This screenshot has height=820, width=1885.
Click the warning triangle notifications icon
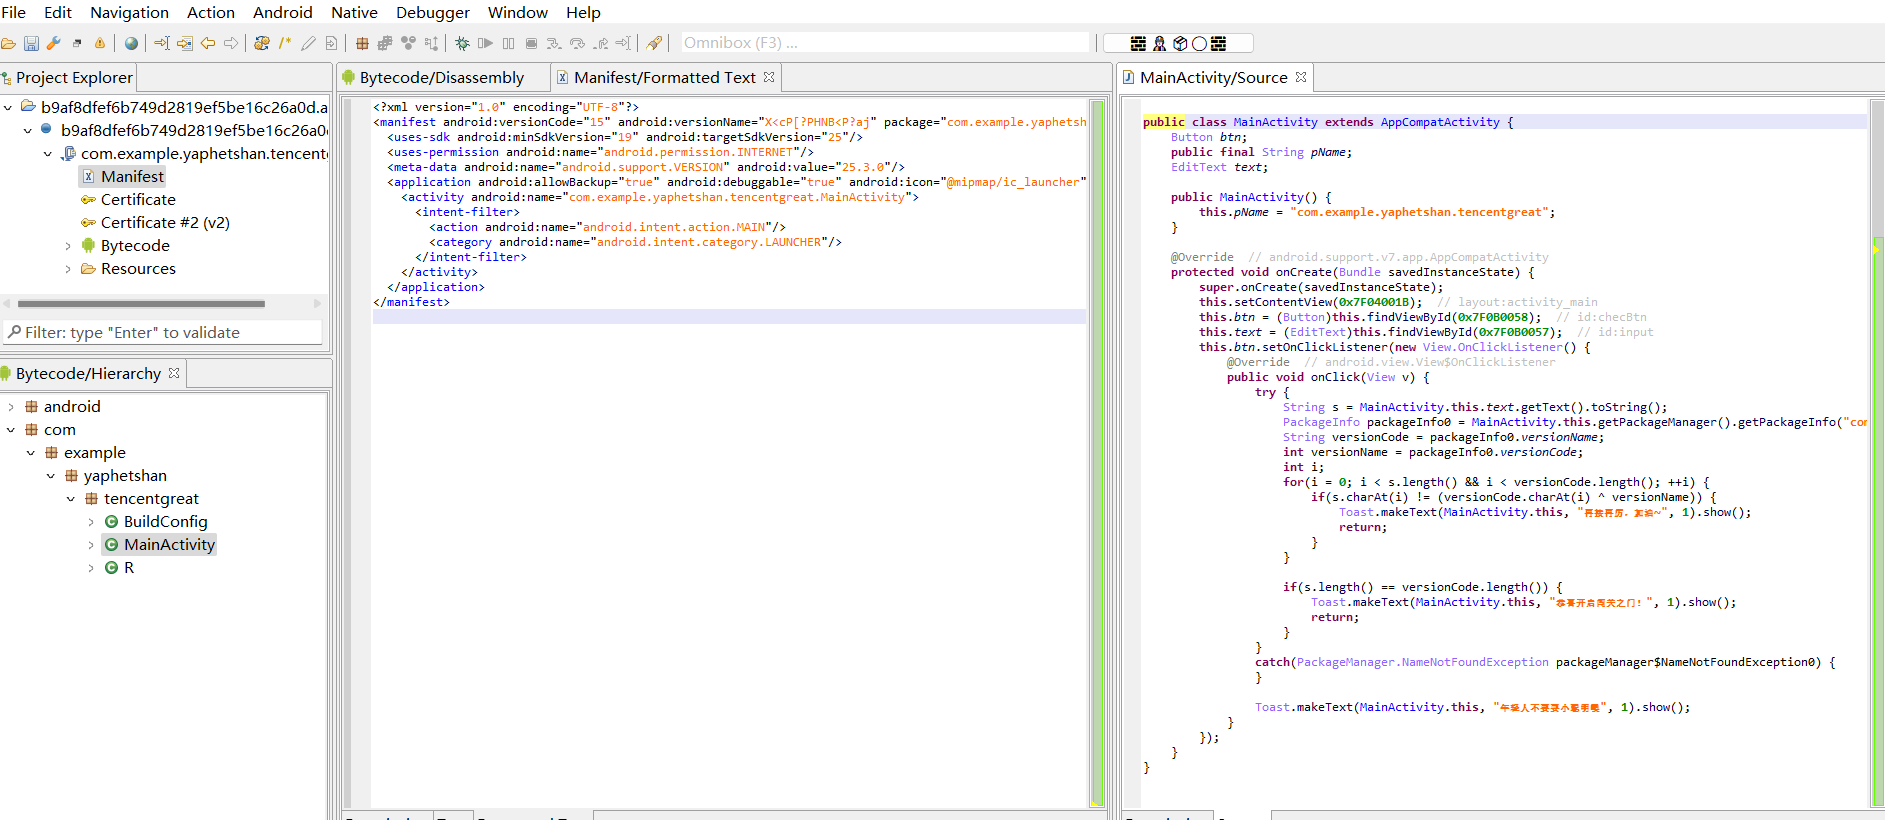pyautogui.click(x=100, y=43)
